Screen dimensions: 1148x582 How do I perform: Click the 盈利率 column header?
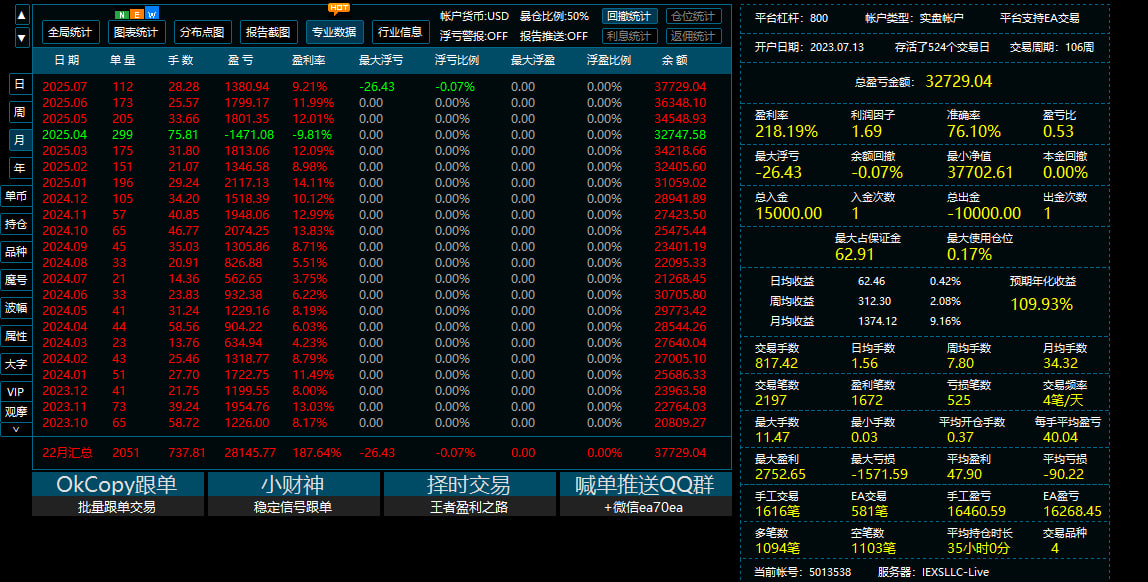[x=308, y=60]
